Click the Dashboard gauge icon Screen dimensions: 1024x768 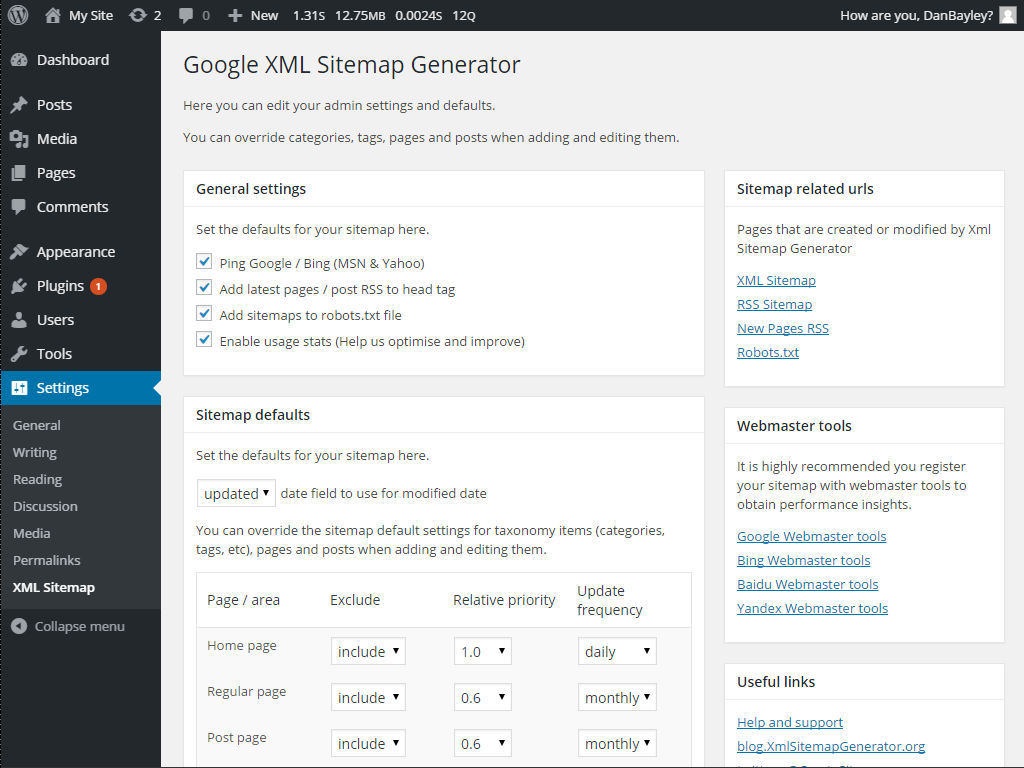click(19, 60)
